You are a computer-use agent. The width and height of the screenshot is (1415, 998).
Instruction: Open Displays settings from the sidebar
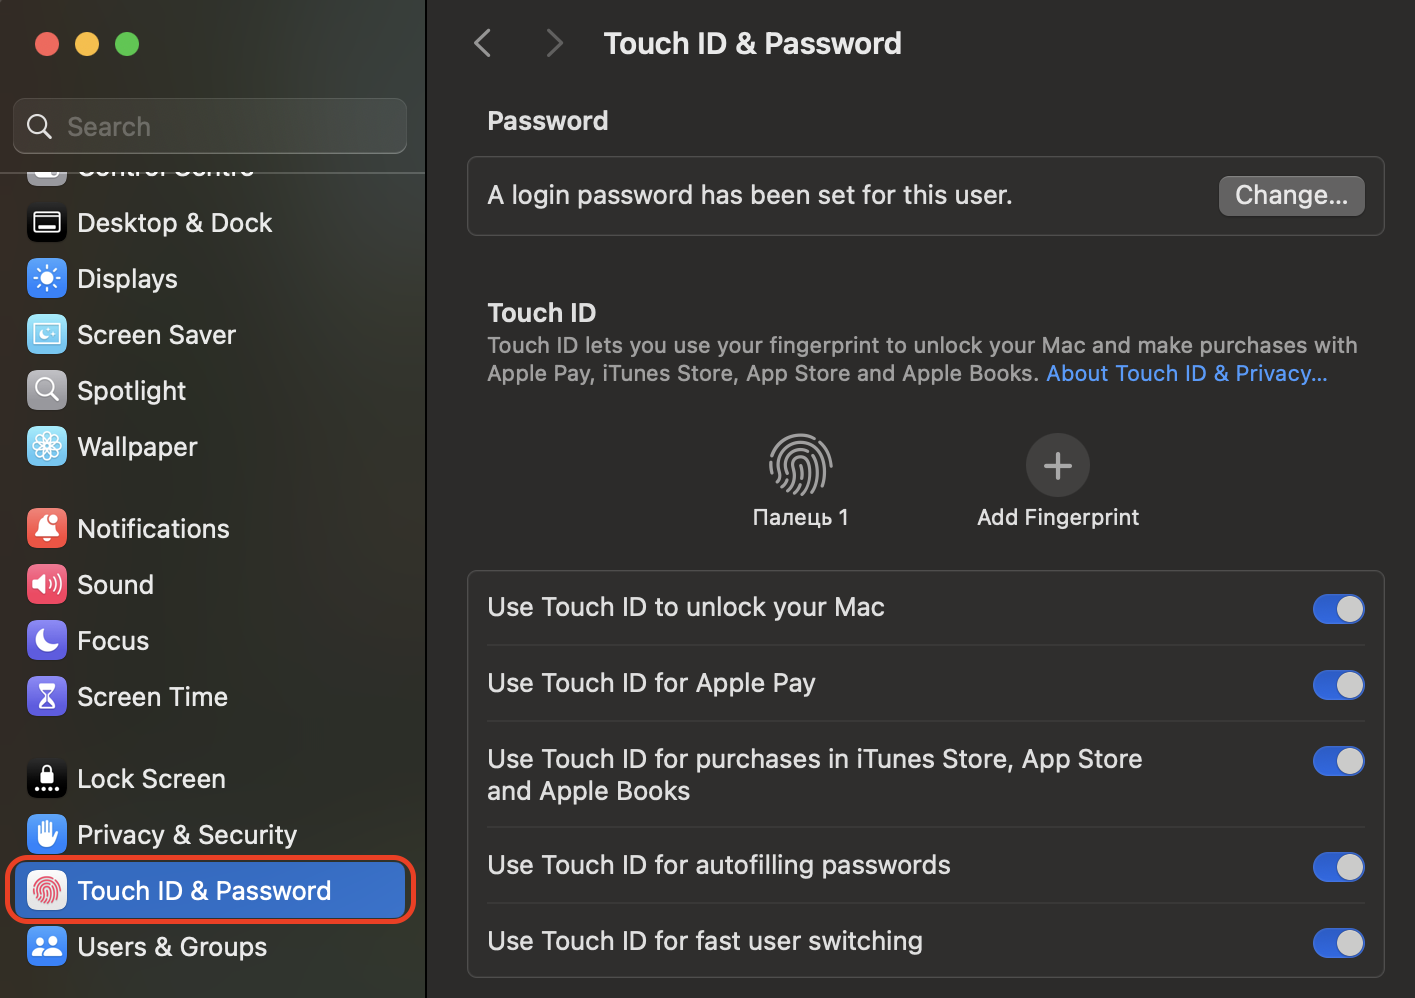pos(127,278)
